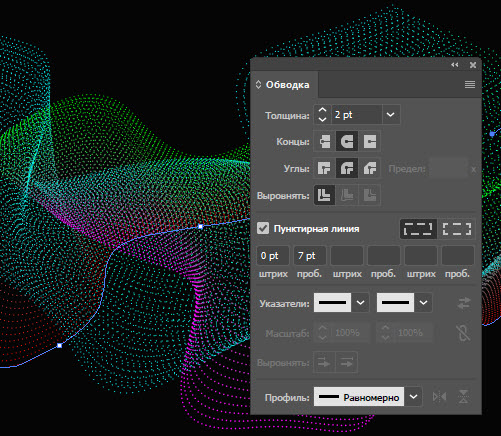Expand the Профиль dropdown arrow
The height and width of the screenshot is (436, 501).
click(413, 397)
